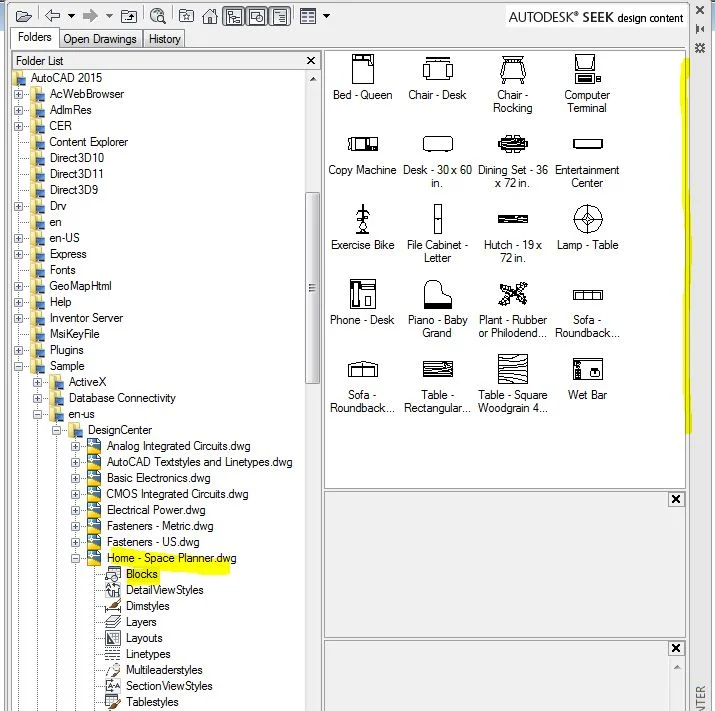
Task: Open the Search tool icon
Action: [x=158, y=16]
